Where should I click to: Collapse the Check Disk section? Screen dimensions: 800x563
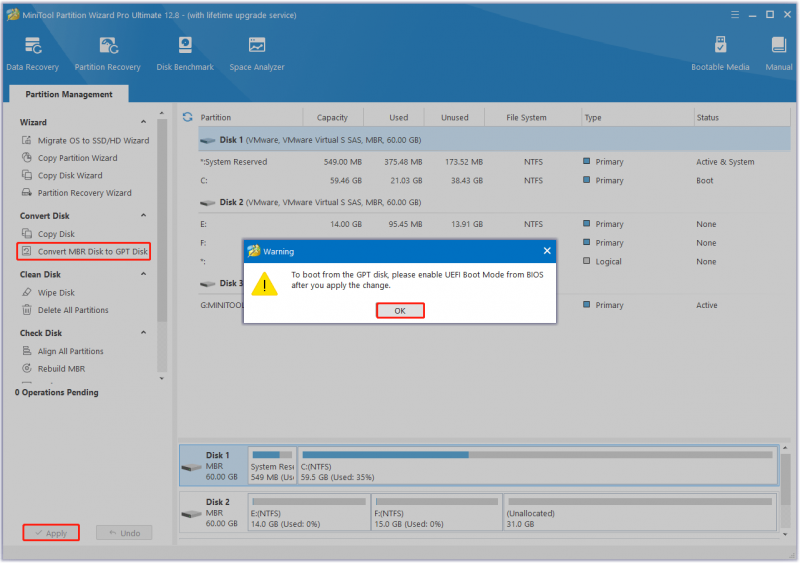coord(143,333)
